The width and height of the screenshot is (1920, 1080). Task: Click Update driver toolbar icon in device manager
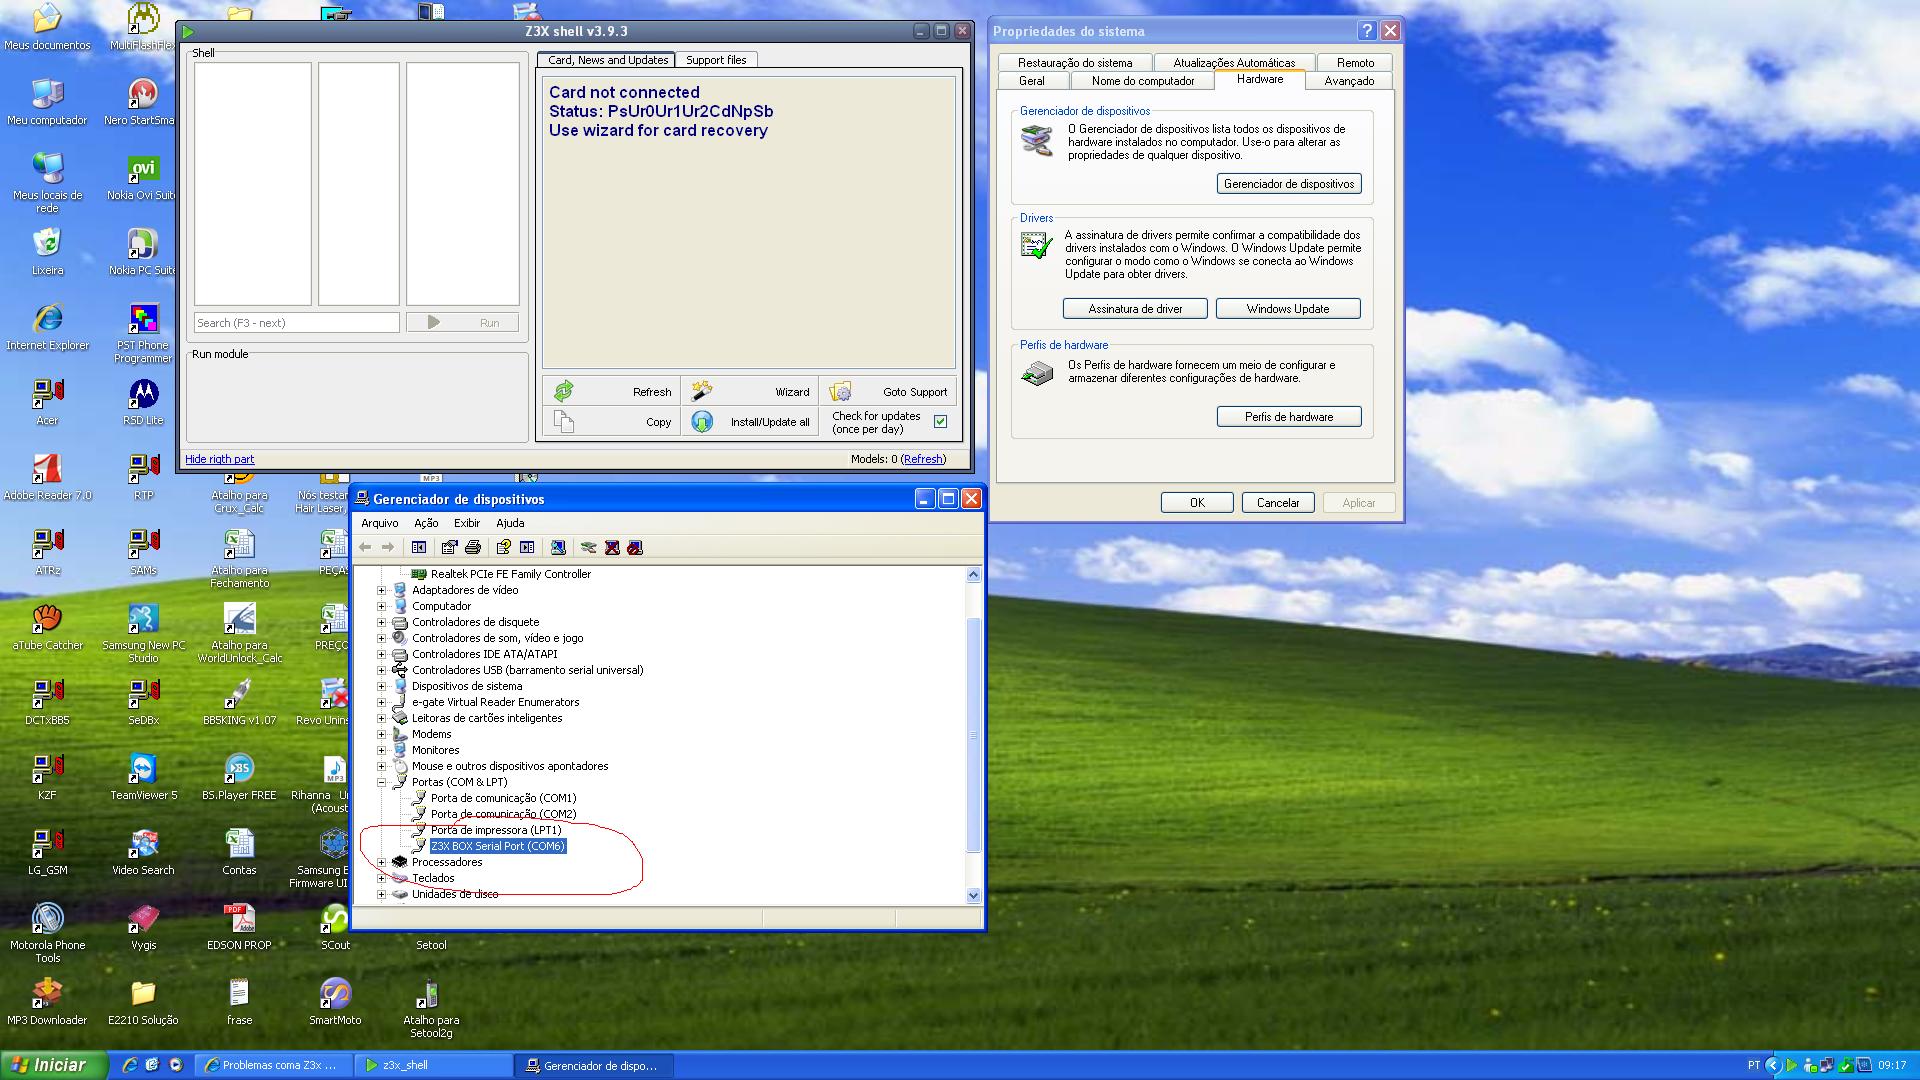(588, 547)
